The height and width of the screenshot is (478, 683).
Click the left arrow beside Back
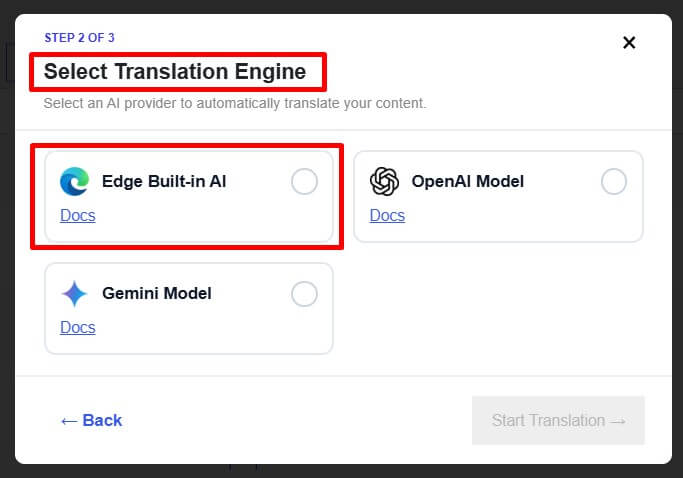(69, 421)
